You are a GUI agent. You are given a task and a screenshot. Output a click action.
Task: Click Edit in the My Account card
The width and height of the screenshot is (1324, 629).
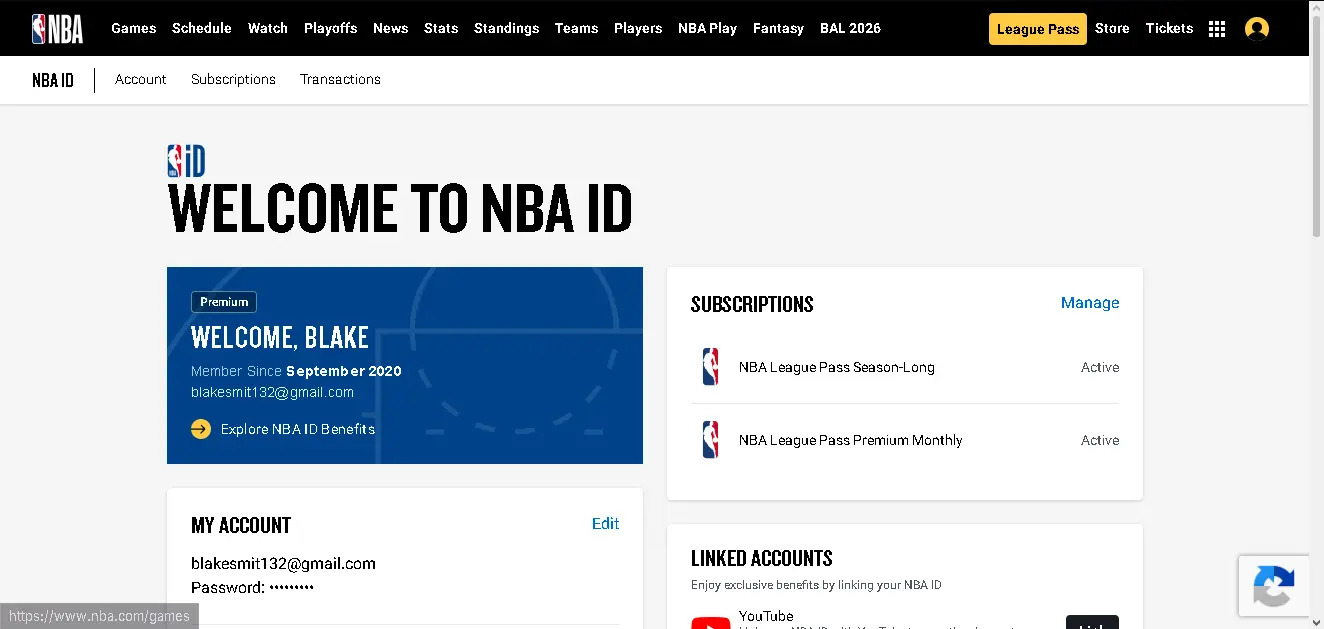pos(606,524)
